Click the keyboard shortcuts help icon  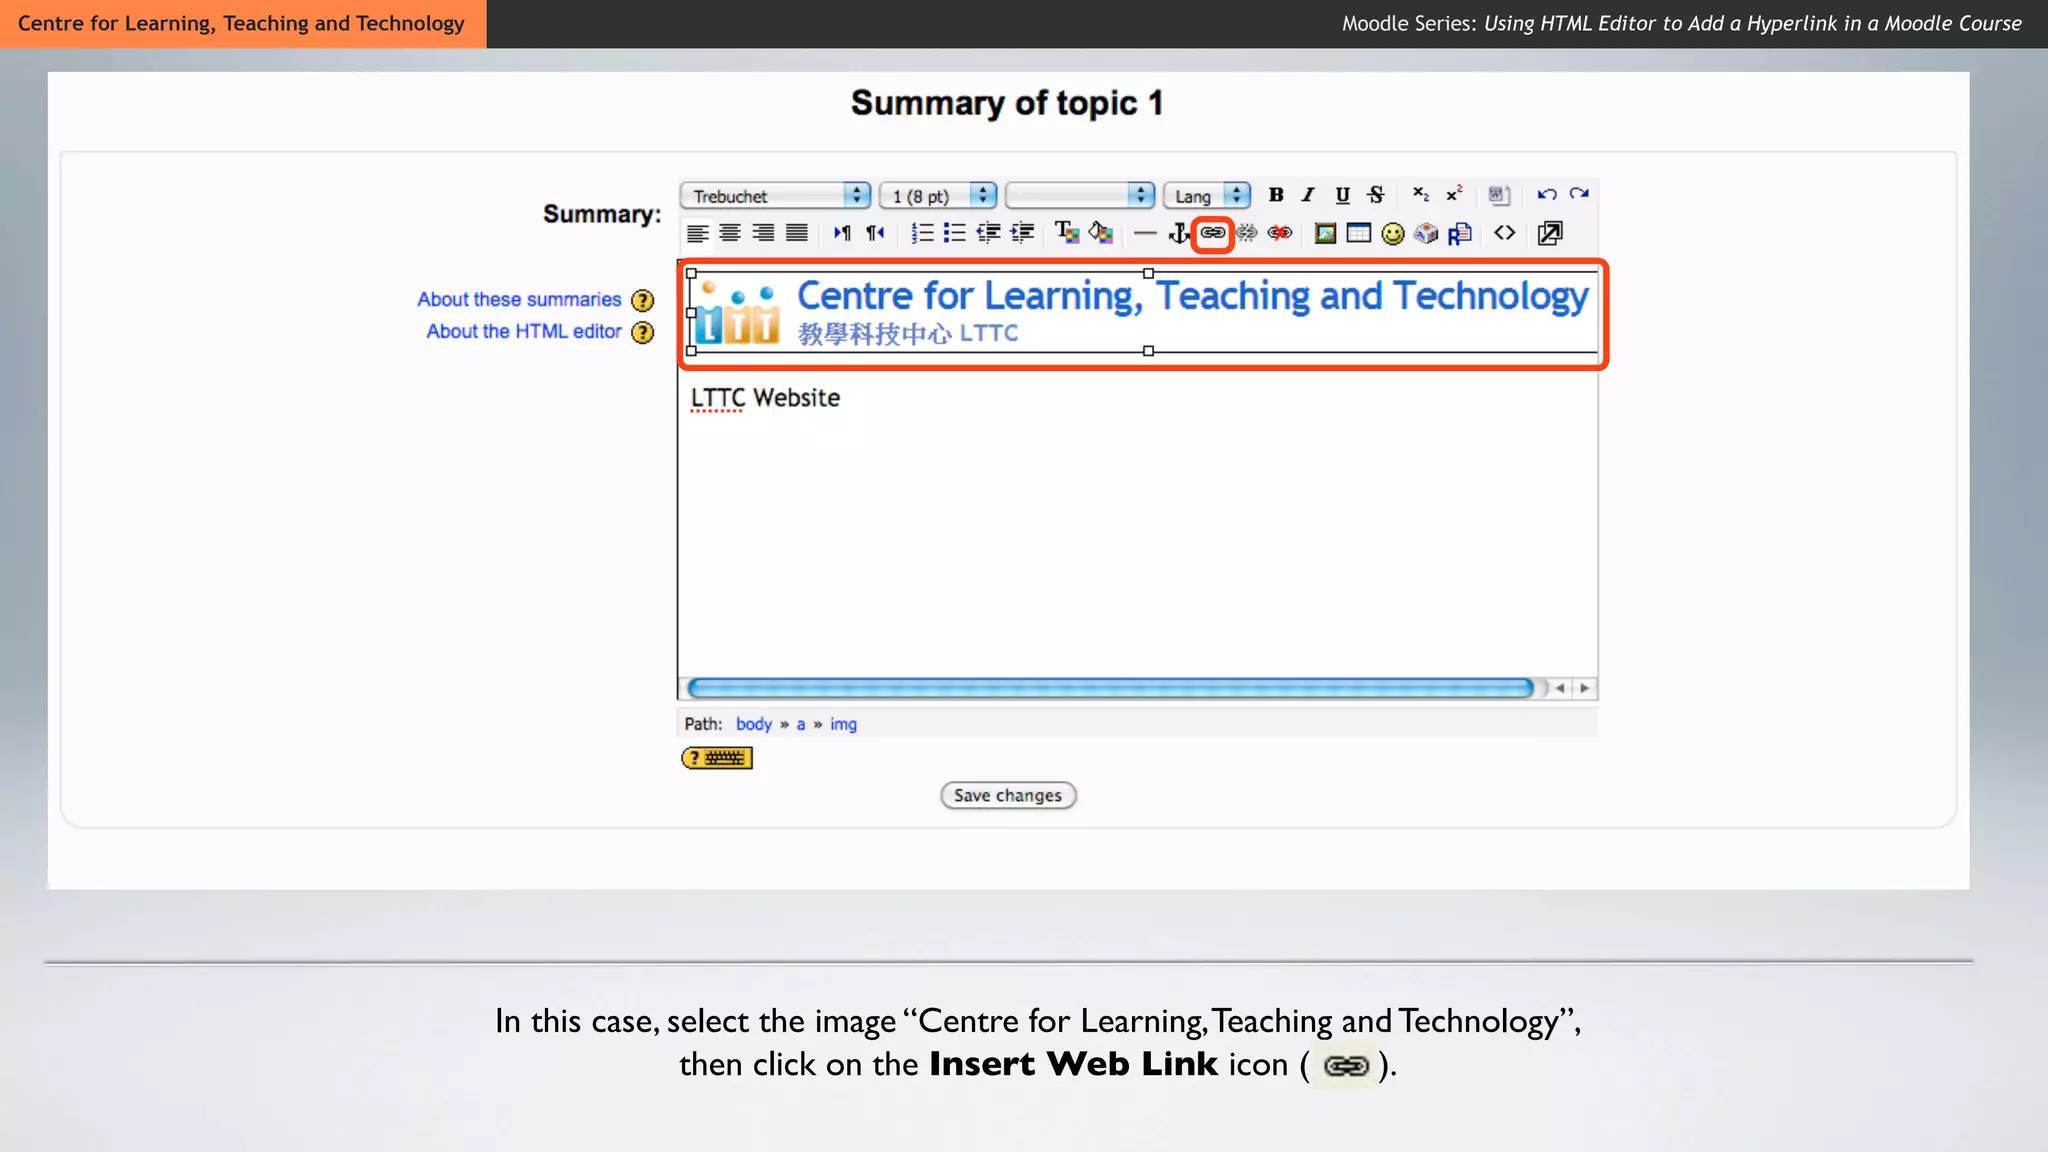pyautogui.click(x=717, y=758)
